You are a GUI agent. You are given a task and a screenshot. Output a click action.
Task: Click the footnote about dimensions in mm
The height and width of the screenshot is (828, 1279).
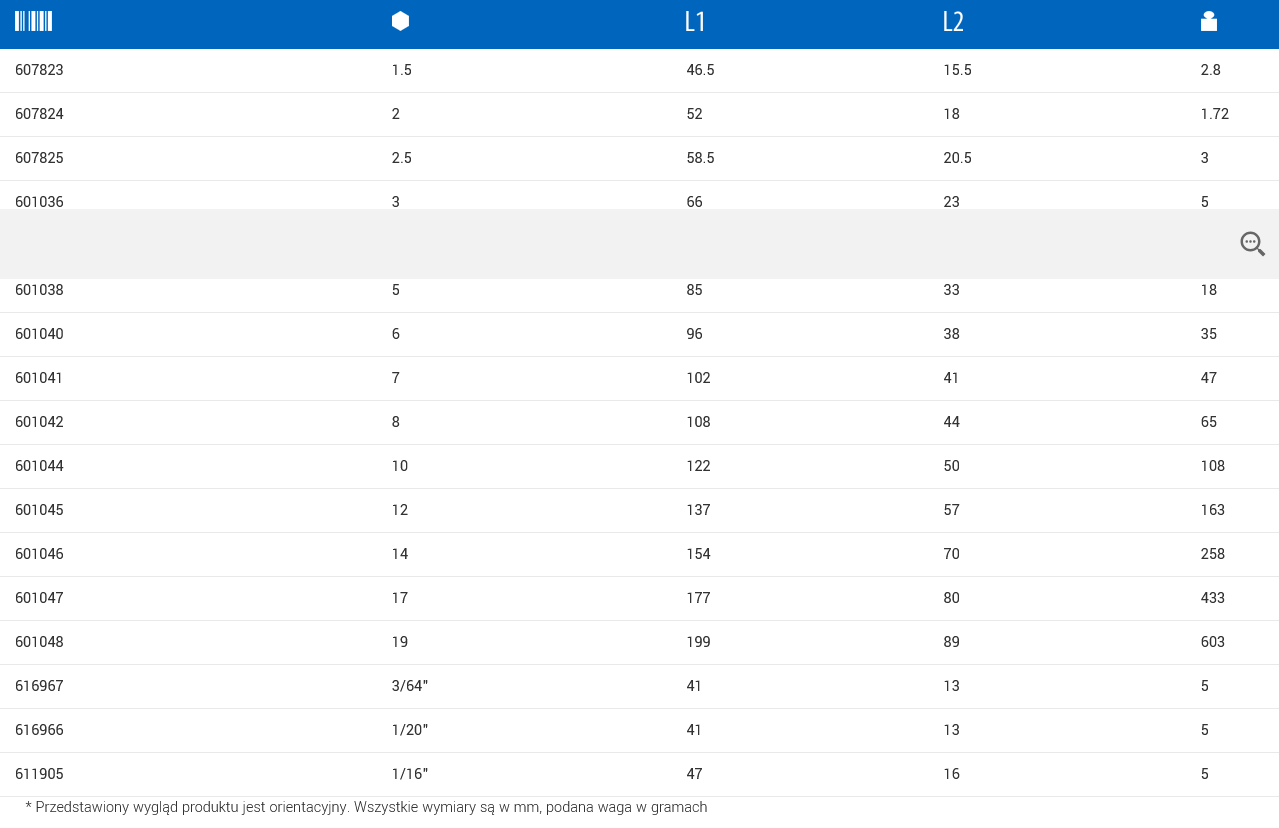tap(366, 807)
